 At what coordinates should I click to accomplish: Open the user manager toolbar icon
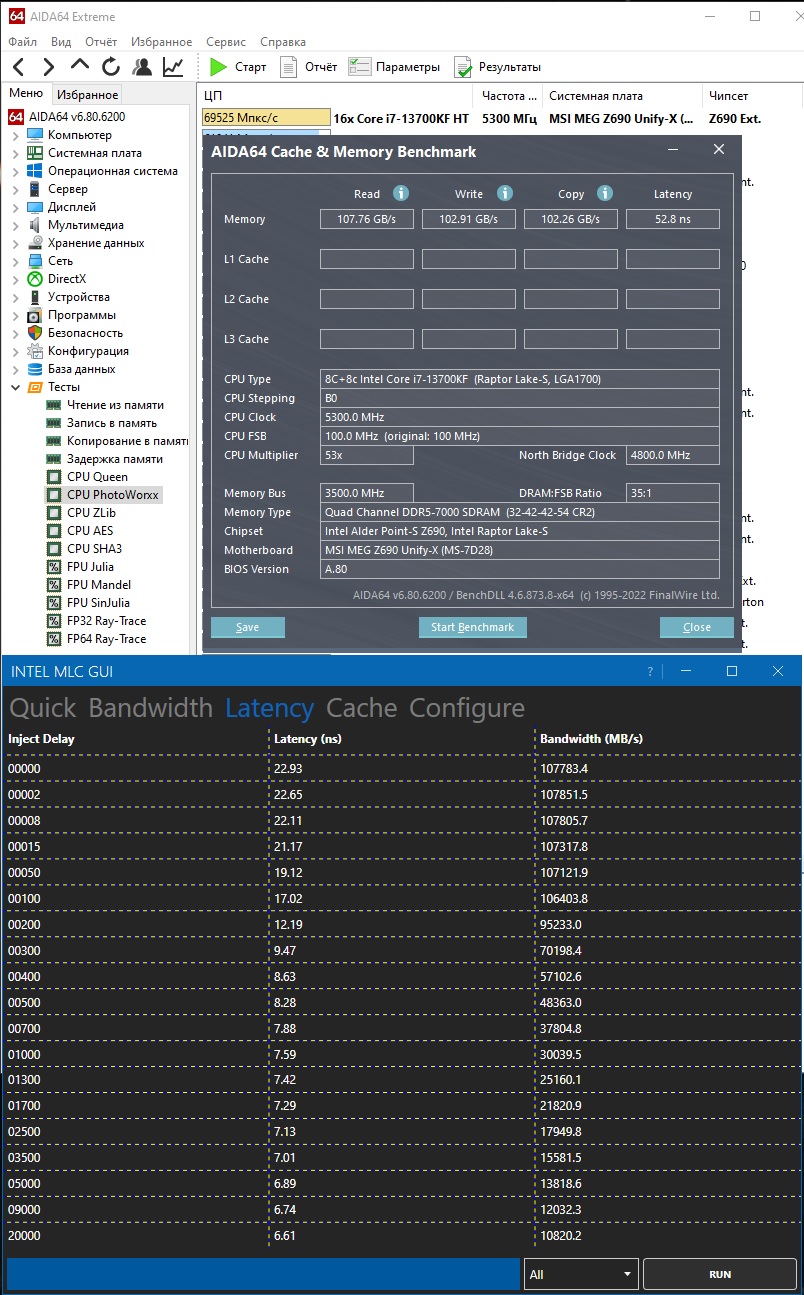142,67
